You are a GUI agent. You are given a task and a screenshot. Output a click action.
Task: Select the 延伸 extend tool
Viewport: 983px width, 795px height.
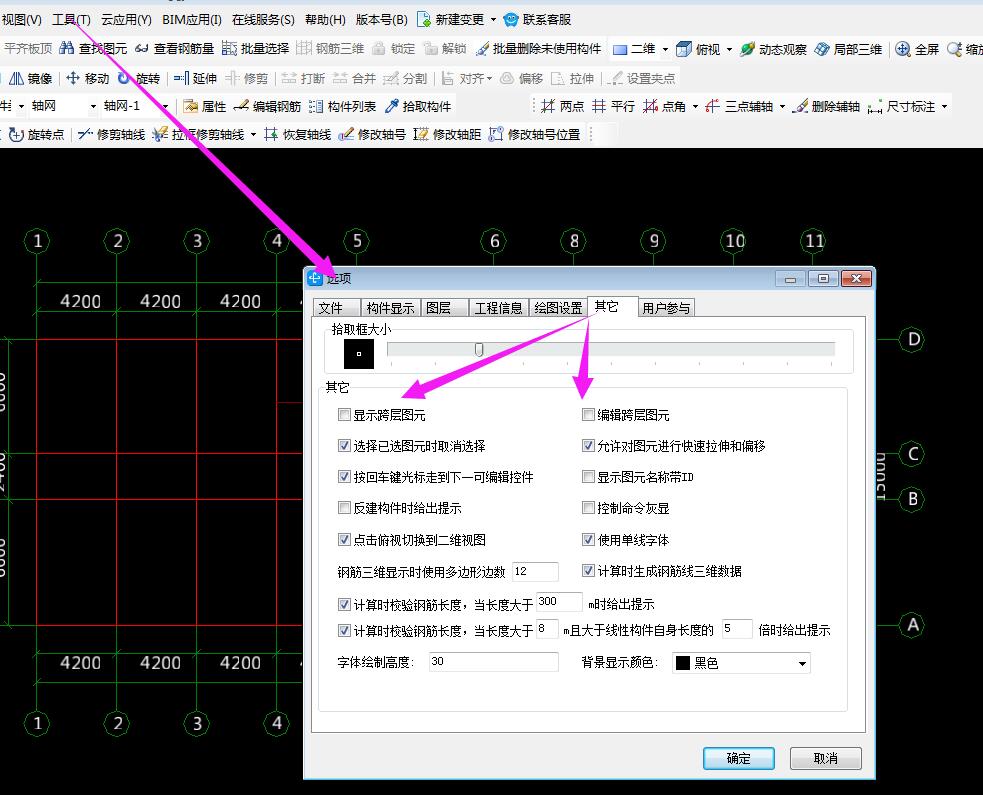[195, 78]
